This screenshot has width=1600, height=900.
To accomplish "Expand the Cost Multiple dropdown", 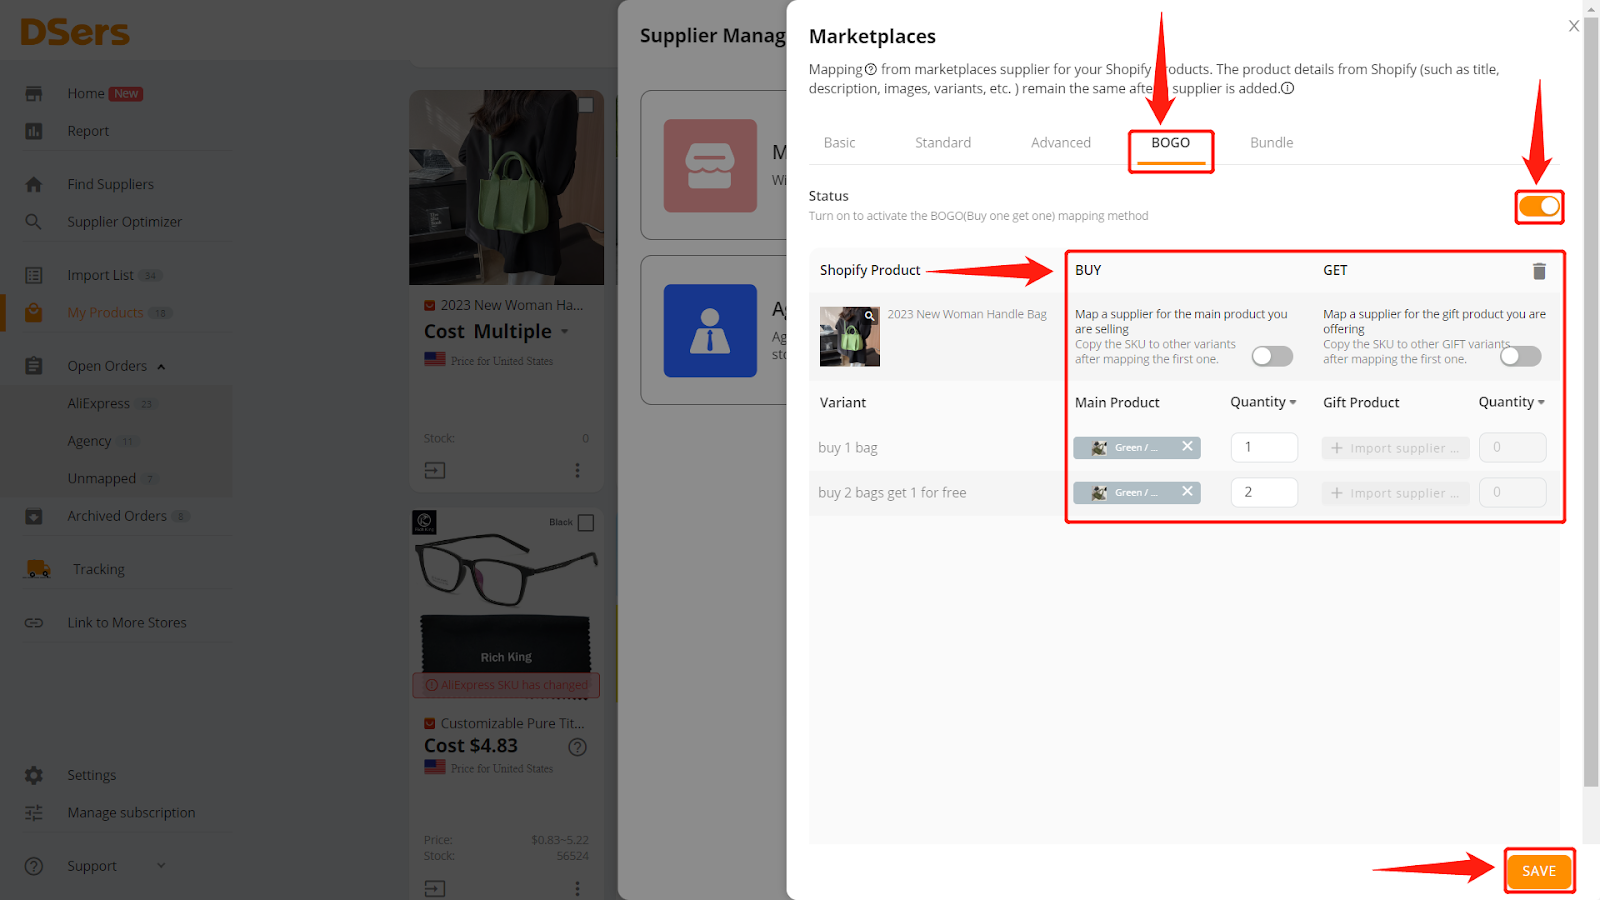I will (x=565, y=332).
